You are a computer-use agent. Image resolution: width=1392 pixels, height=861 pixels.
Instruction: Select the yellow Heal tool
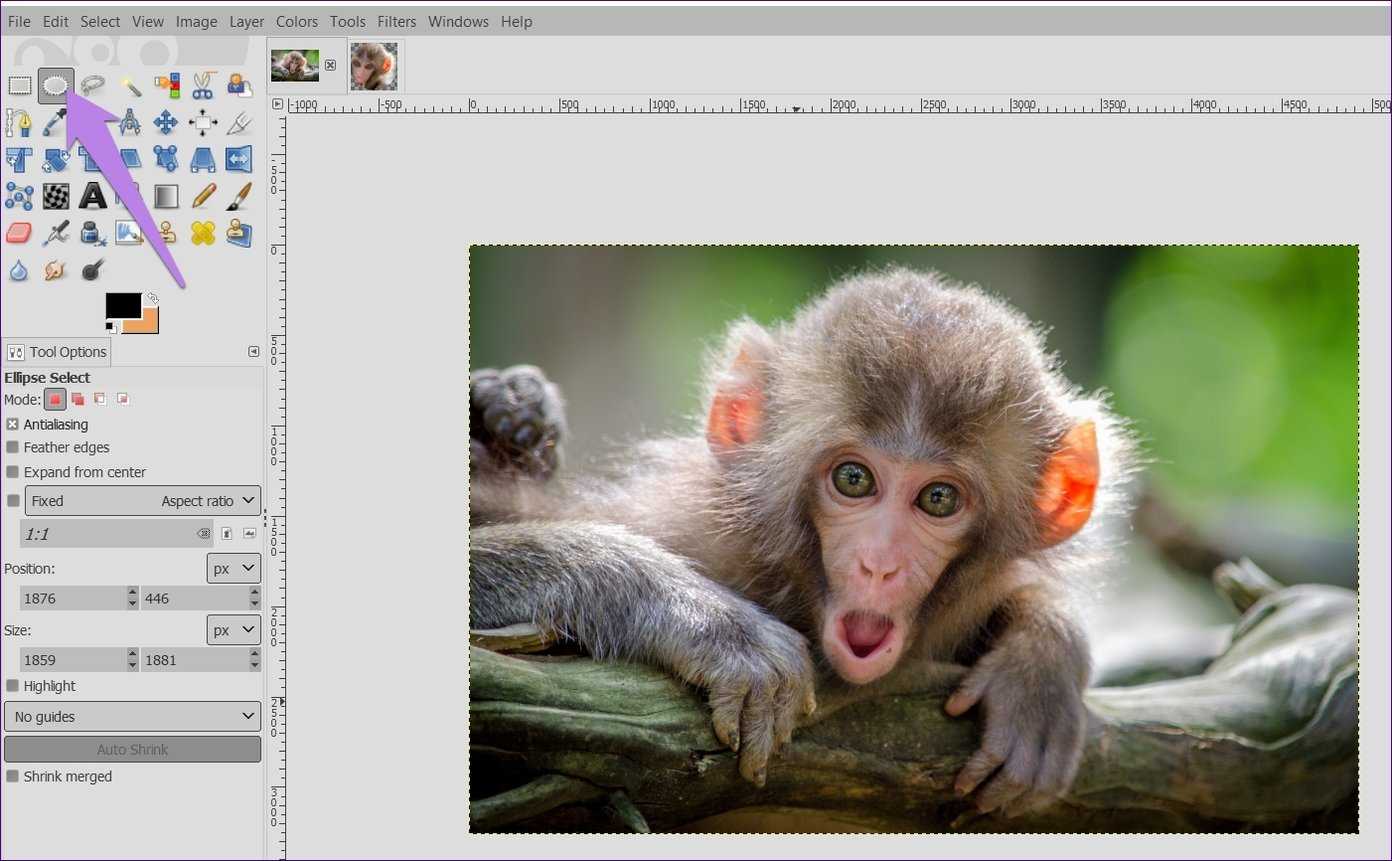[x=203, y=233]
